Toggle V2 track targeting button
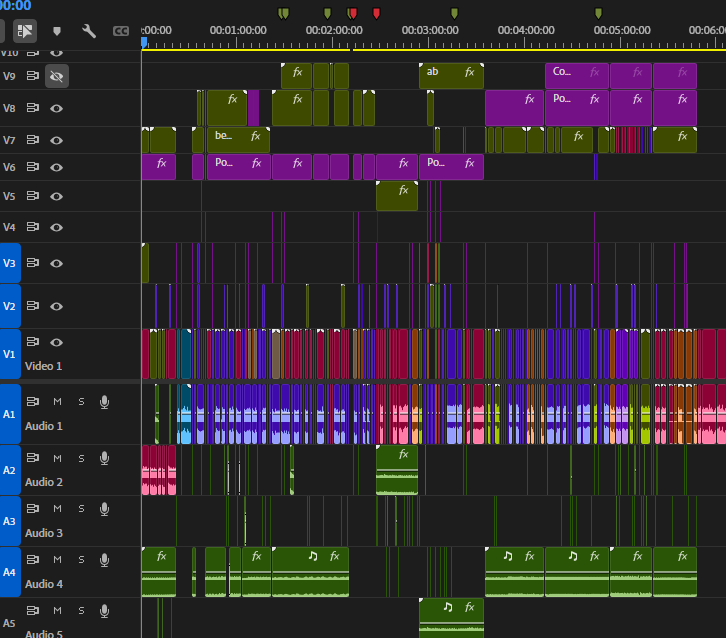 (x=10, y=306)
